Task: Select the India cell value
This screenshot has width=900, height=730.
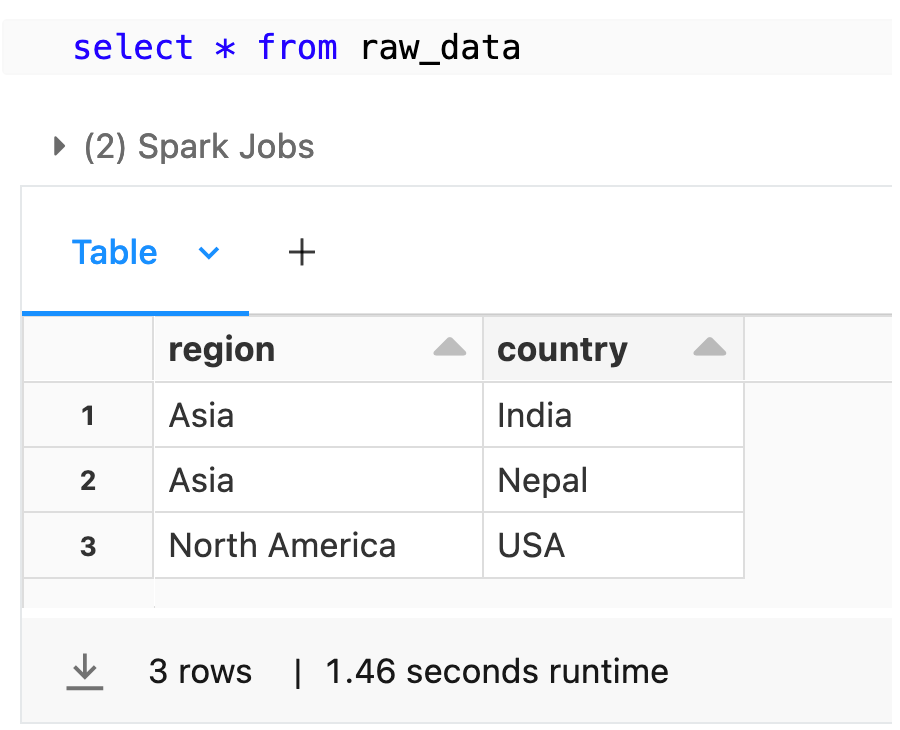Action: [x=535, y=414]
